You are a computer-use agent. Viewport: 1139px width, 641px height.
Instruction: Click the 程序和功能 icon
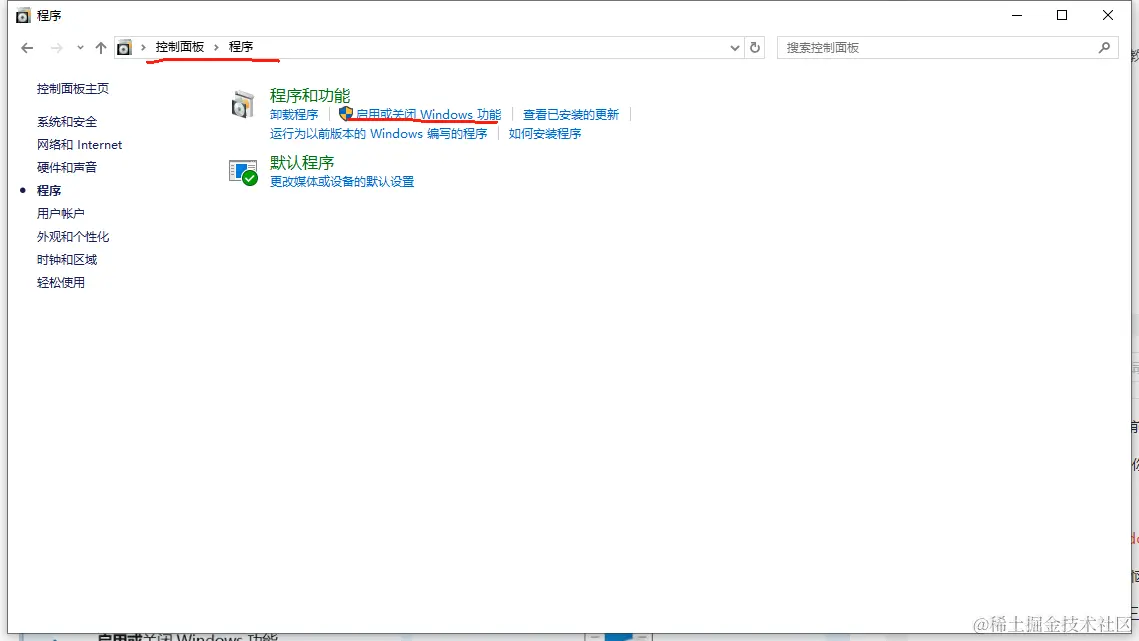[x=243, y=105]
